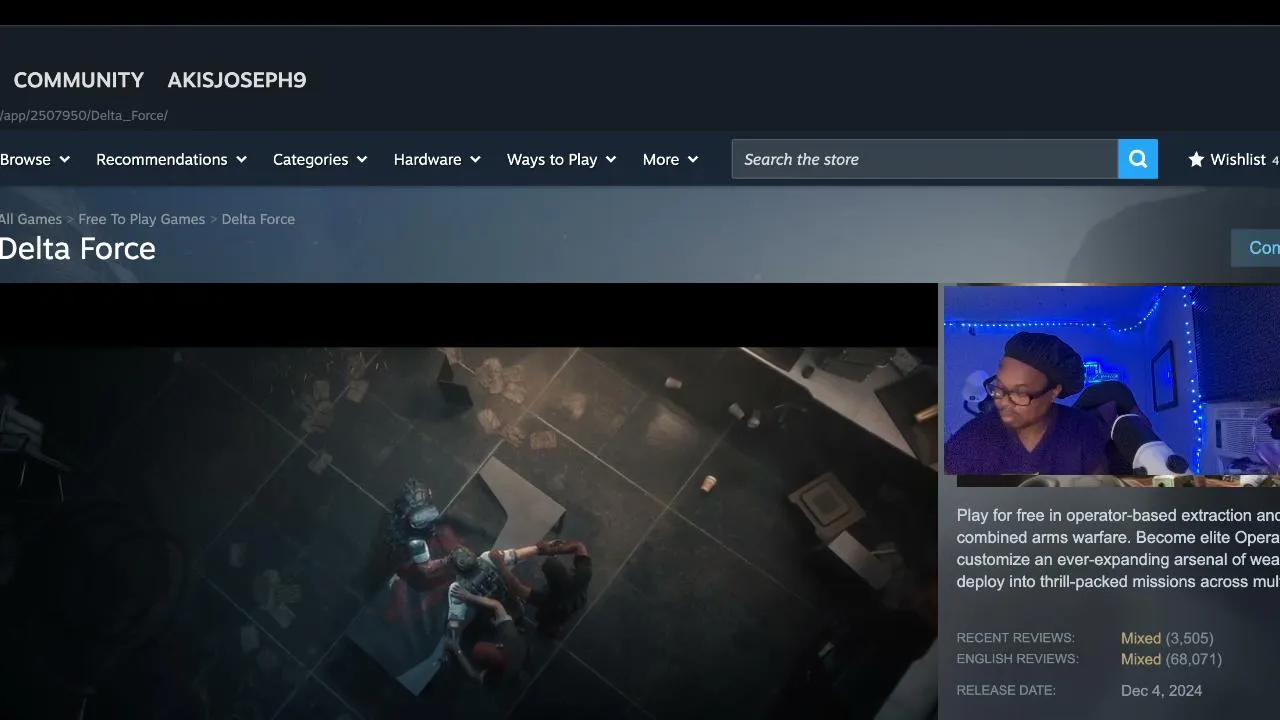Expand the Ways to Play chevron
The width and height of the screenshot is (1280, 720).
pyautogui.click(x=611, y=159)
